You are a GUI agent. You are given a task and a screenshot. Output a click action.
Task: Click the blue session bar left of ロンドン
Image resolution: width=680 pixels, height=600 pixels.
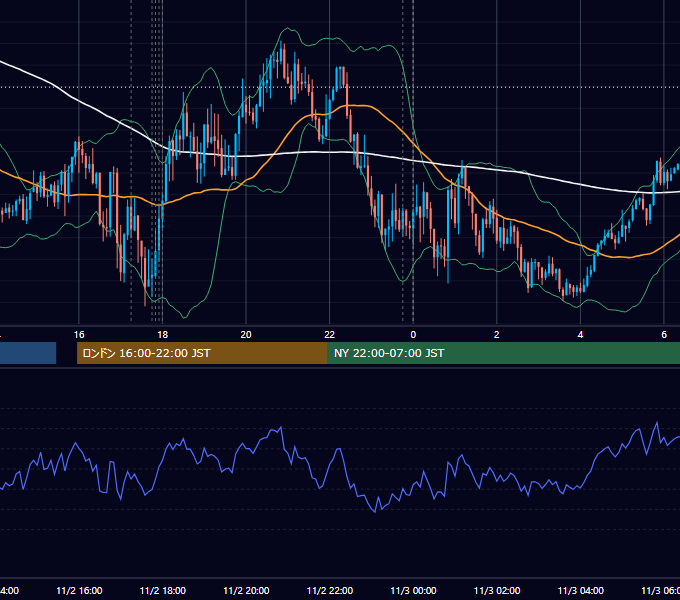point(28,353)
